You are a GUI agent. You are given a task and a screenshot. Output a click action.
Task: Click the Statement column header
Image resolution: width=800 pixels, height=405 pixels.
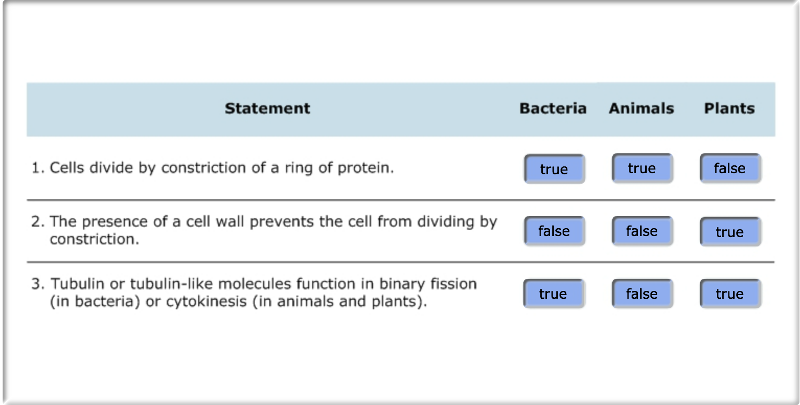coord(267,108)
